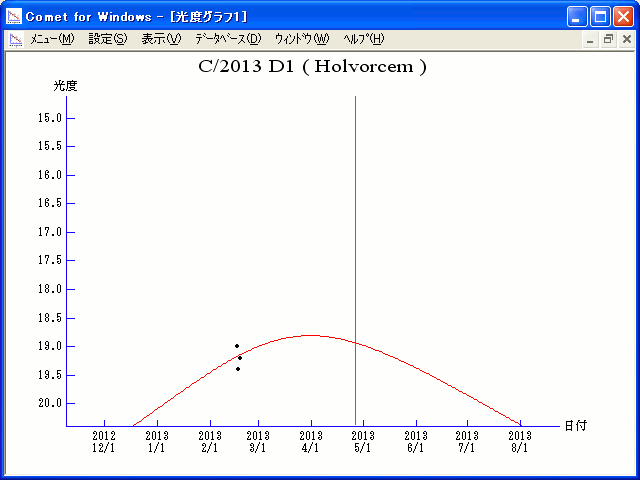This screenshot has width=640, height=480.
Task: Open the ヘルプ(H) menu
Action: 363,39
